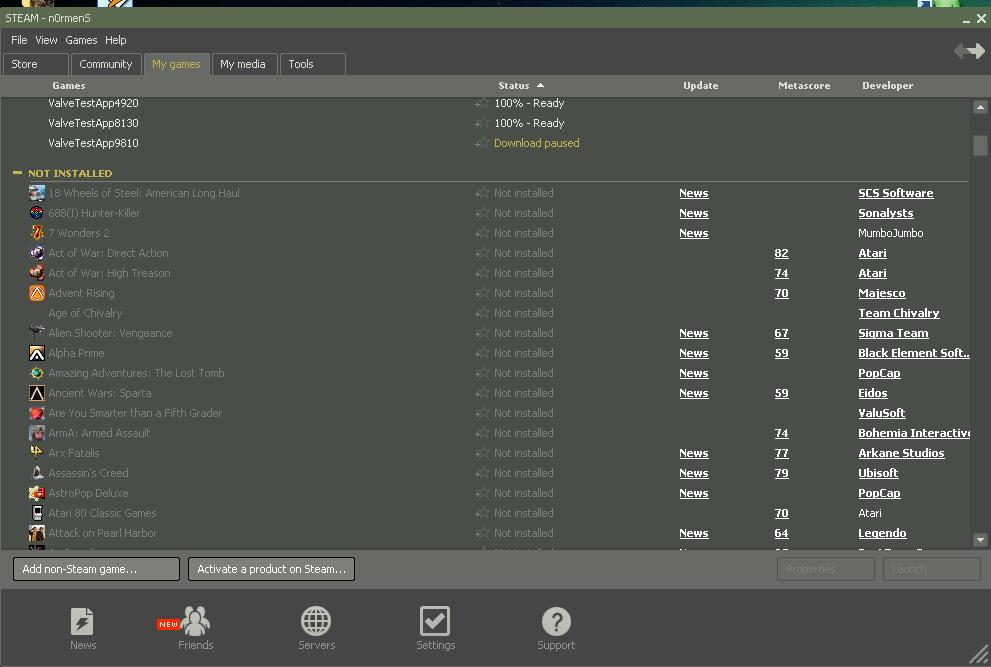This screenshot has width=991, height=667.
Task: Click the Act of War: High Treason icon
Action: 37,273
